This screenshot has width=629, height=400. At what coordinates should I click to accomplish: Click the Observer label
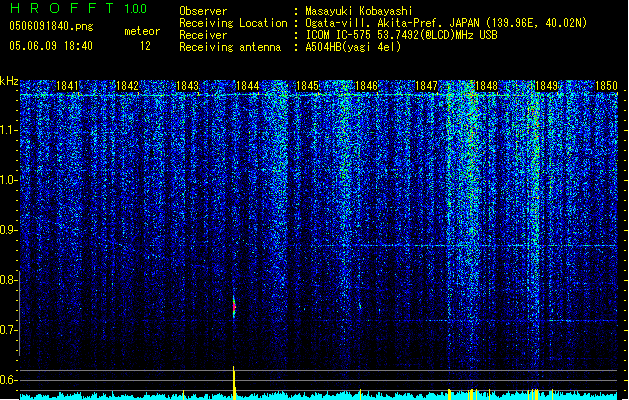[203, 11]
